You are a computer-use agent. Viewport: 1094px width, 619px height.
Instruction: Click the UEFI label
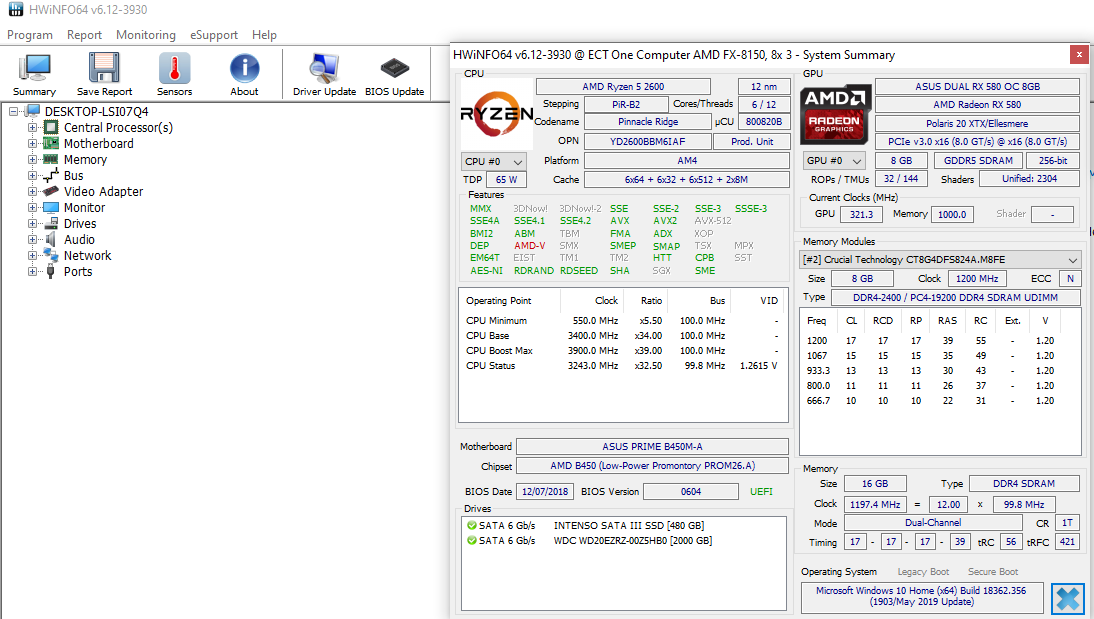(x=761, y=491)
